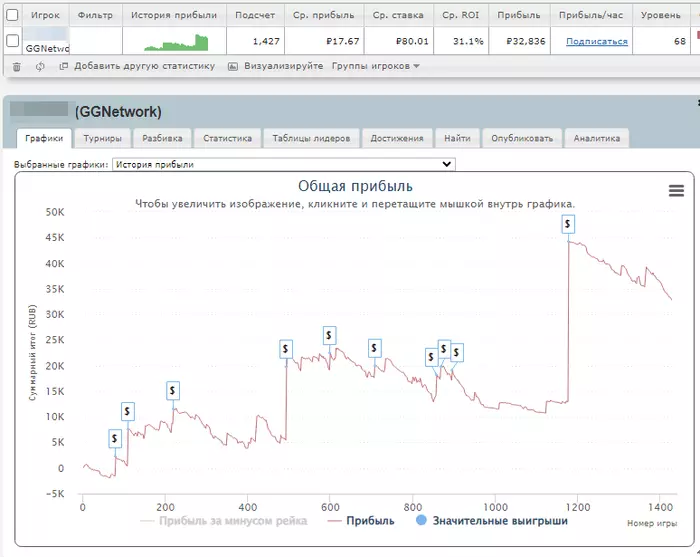Click Добавить другую статистику
This screenshot has height=557, width=700.
(x=144, y=66)
